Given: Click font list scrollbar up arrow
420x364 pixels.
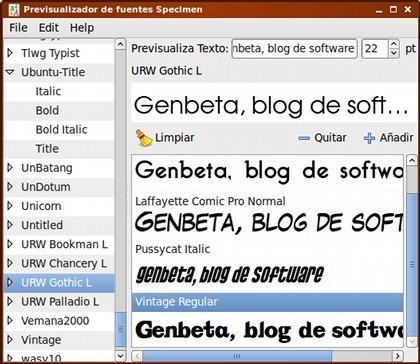Looking at the screenshot, I should 120,44.
